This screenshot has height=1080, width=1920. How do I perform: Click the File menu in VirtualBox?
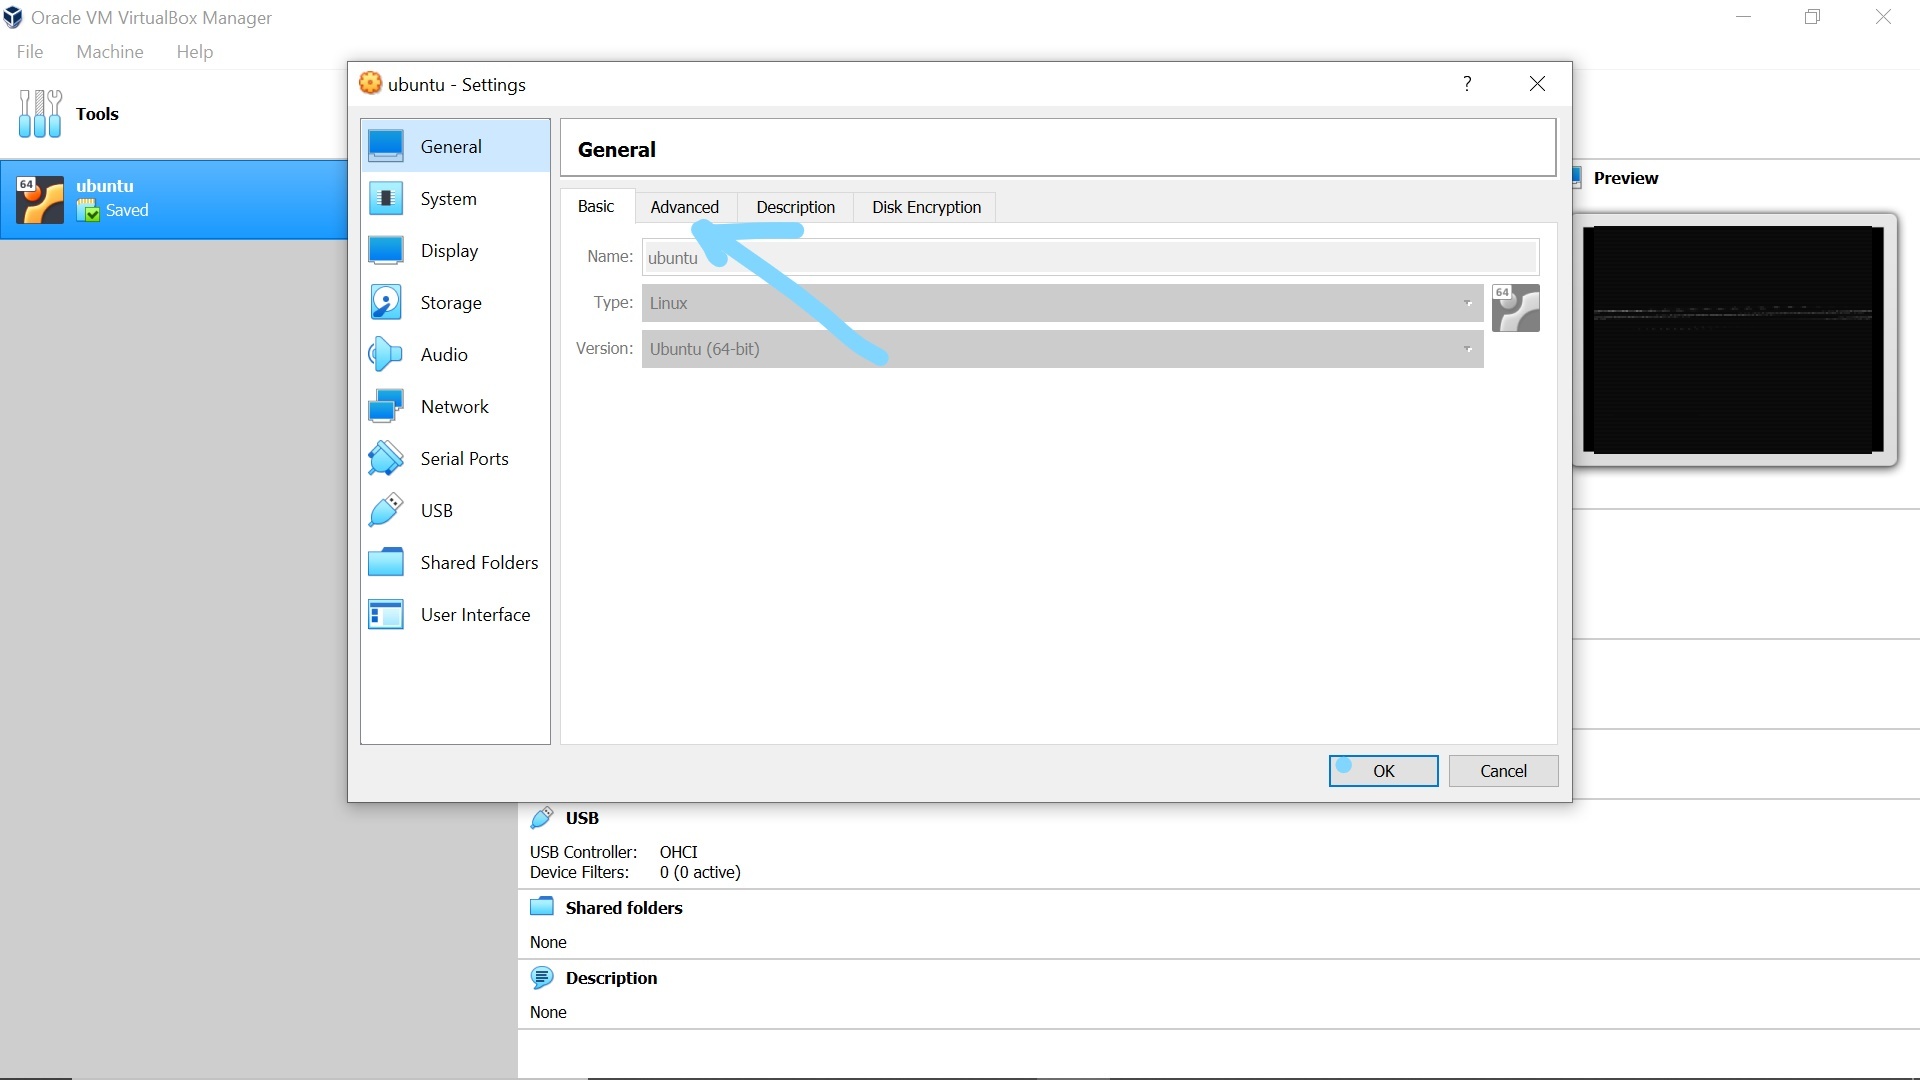[x=29, y=50]
